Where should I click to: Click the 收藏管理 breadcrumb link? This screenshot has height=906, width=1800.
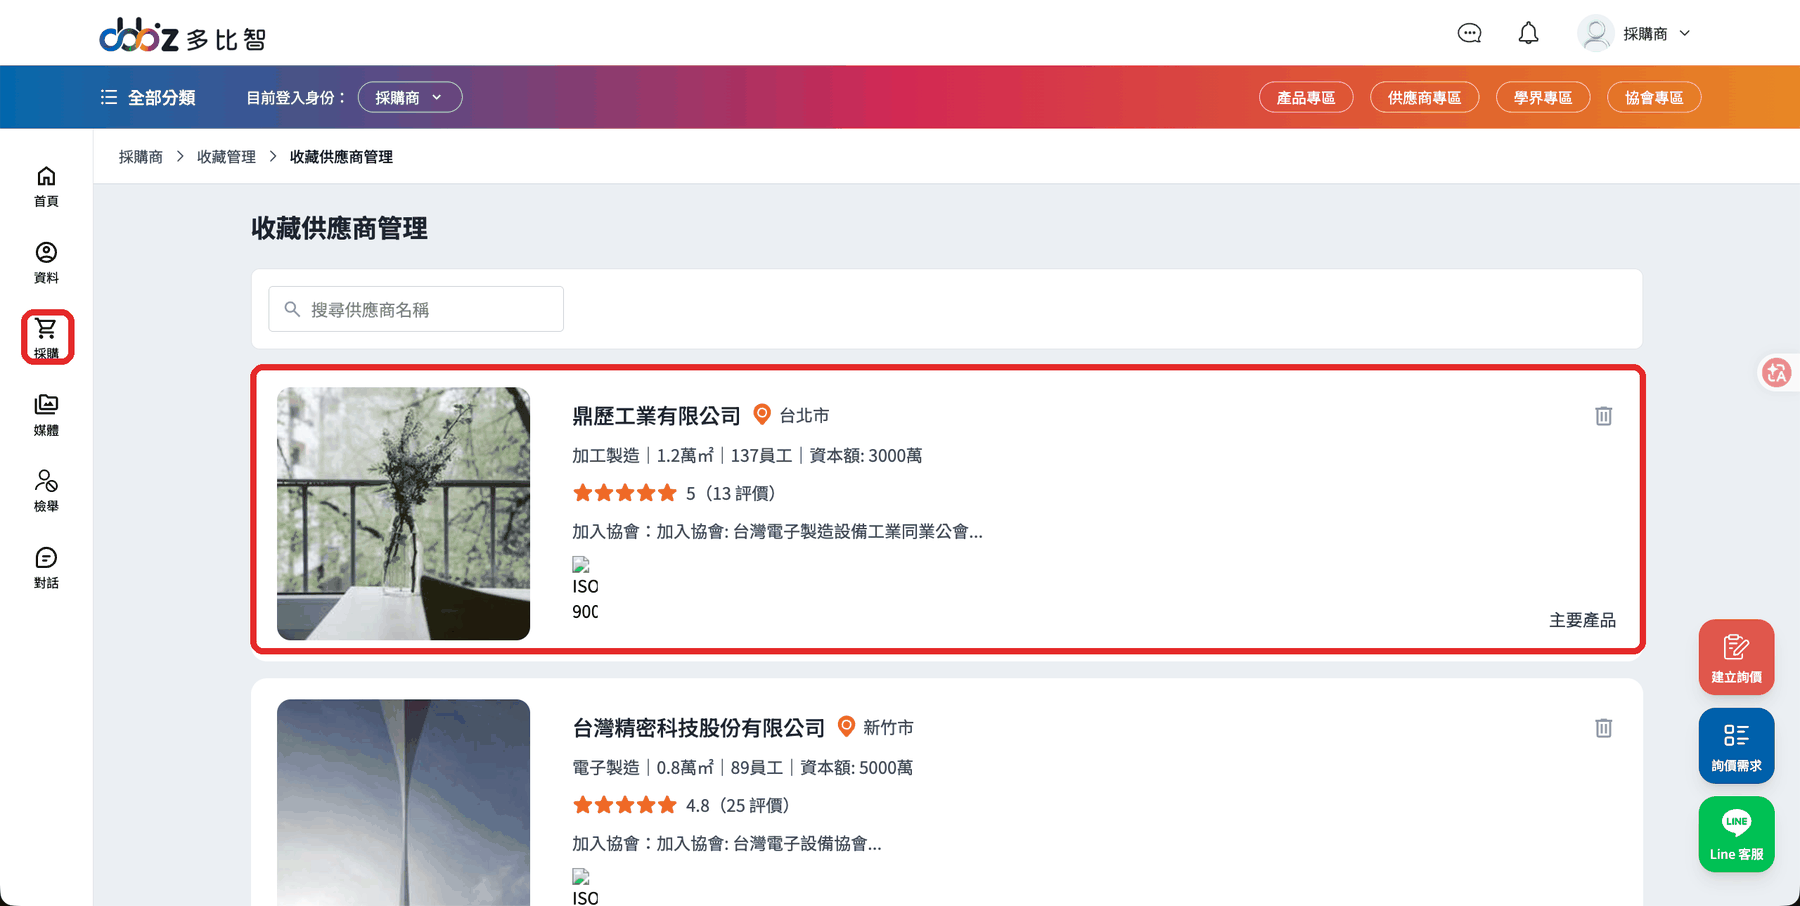point(226,156)
